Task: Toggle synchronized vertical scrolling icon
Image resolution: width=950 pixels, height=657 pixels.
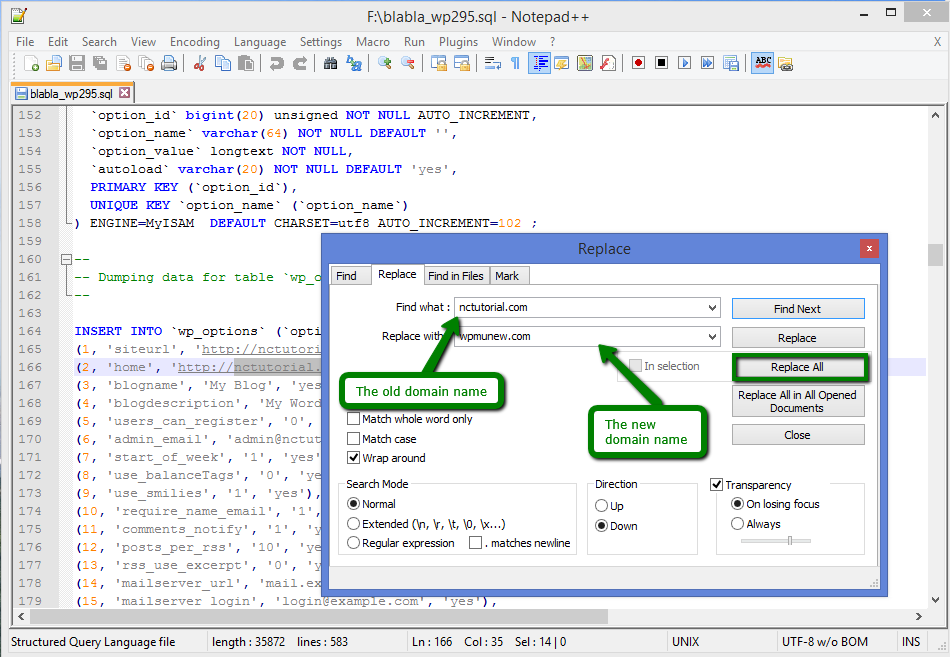Action: [x=439, y=63]
